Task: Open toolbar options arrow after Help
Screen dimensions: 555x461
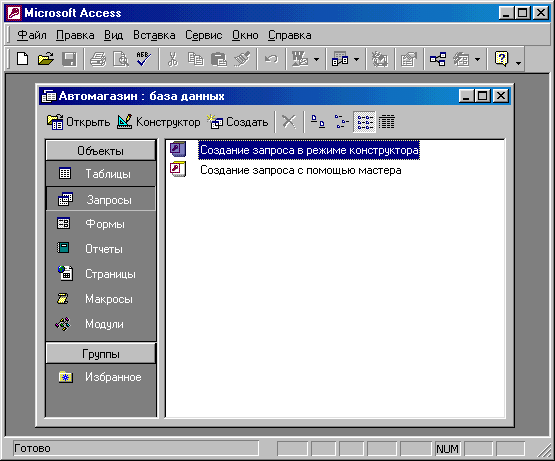Action: [518, 63]
